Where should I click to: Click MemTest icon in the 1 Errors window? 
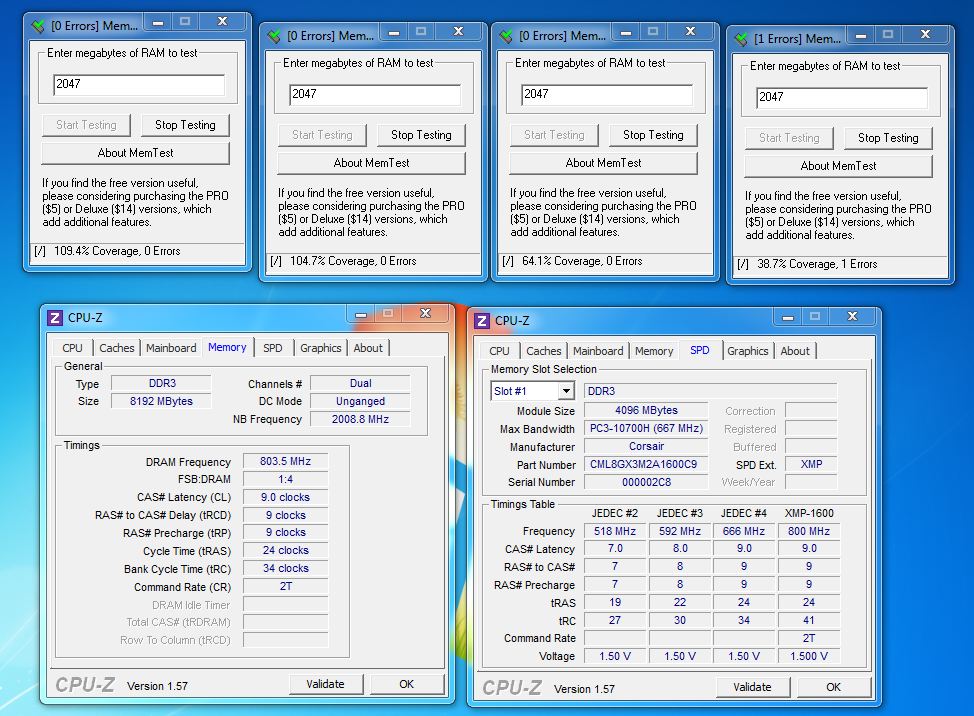(x=741, y=39)
